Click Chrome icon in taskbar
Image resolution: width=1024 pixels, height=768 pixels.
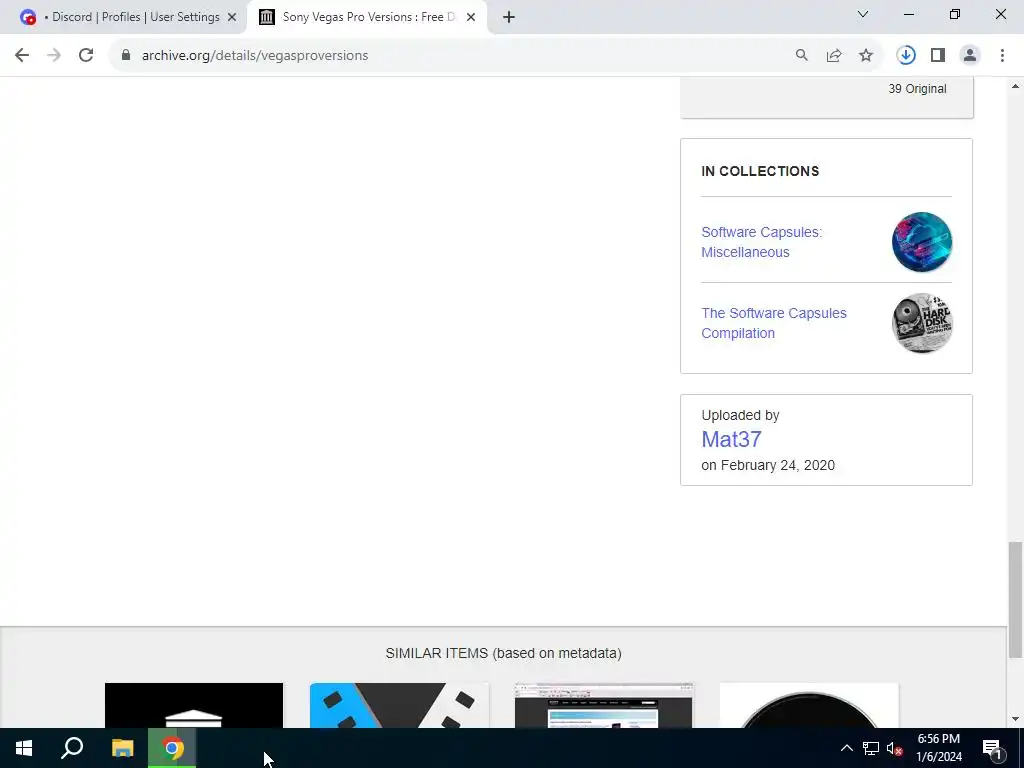[172, 748]
